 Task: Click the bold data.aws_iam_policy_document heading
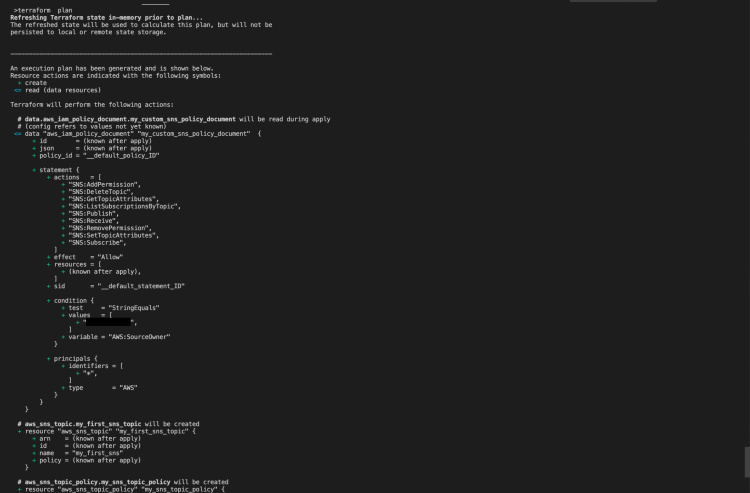click(x=130, y=119)
